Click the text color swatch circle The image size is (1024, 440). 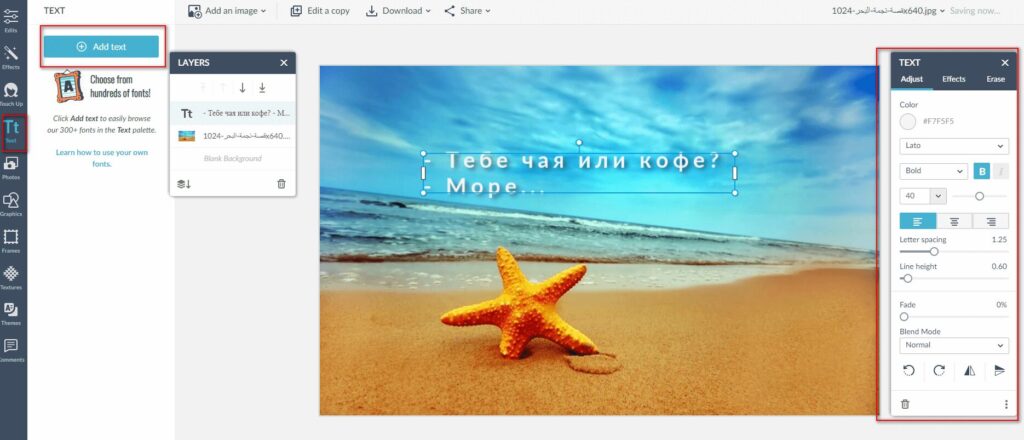[908, 121]
